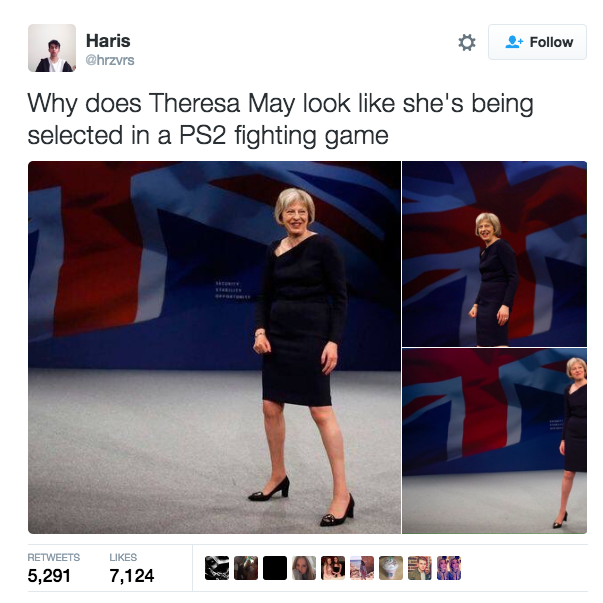View the 7,124 likes list
603x603 pixels.
point(132,568)
